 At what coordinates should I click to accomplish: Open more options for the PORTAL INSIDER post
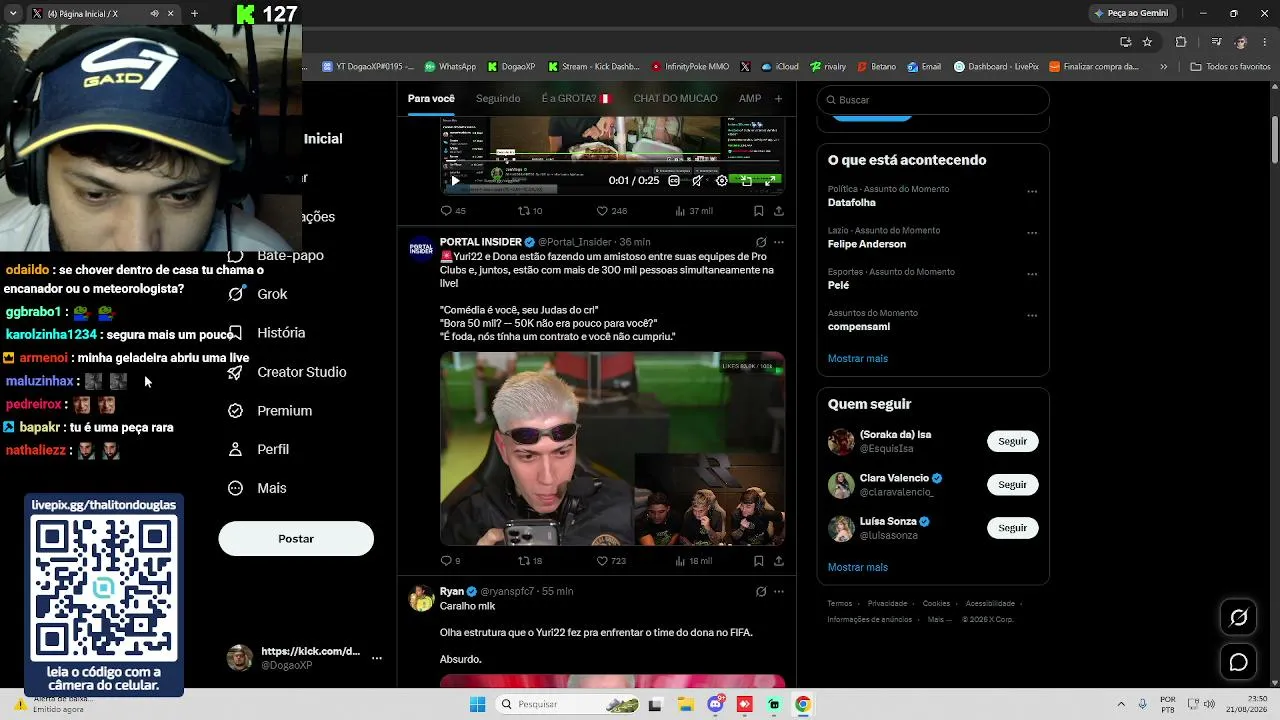coord(779,242)
